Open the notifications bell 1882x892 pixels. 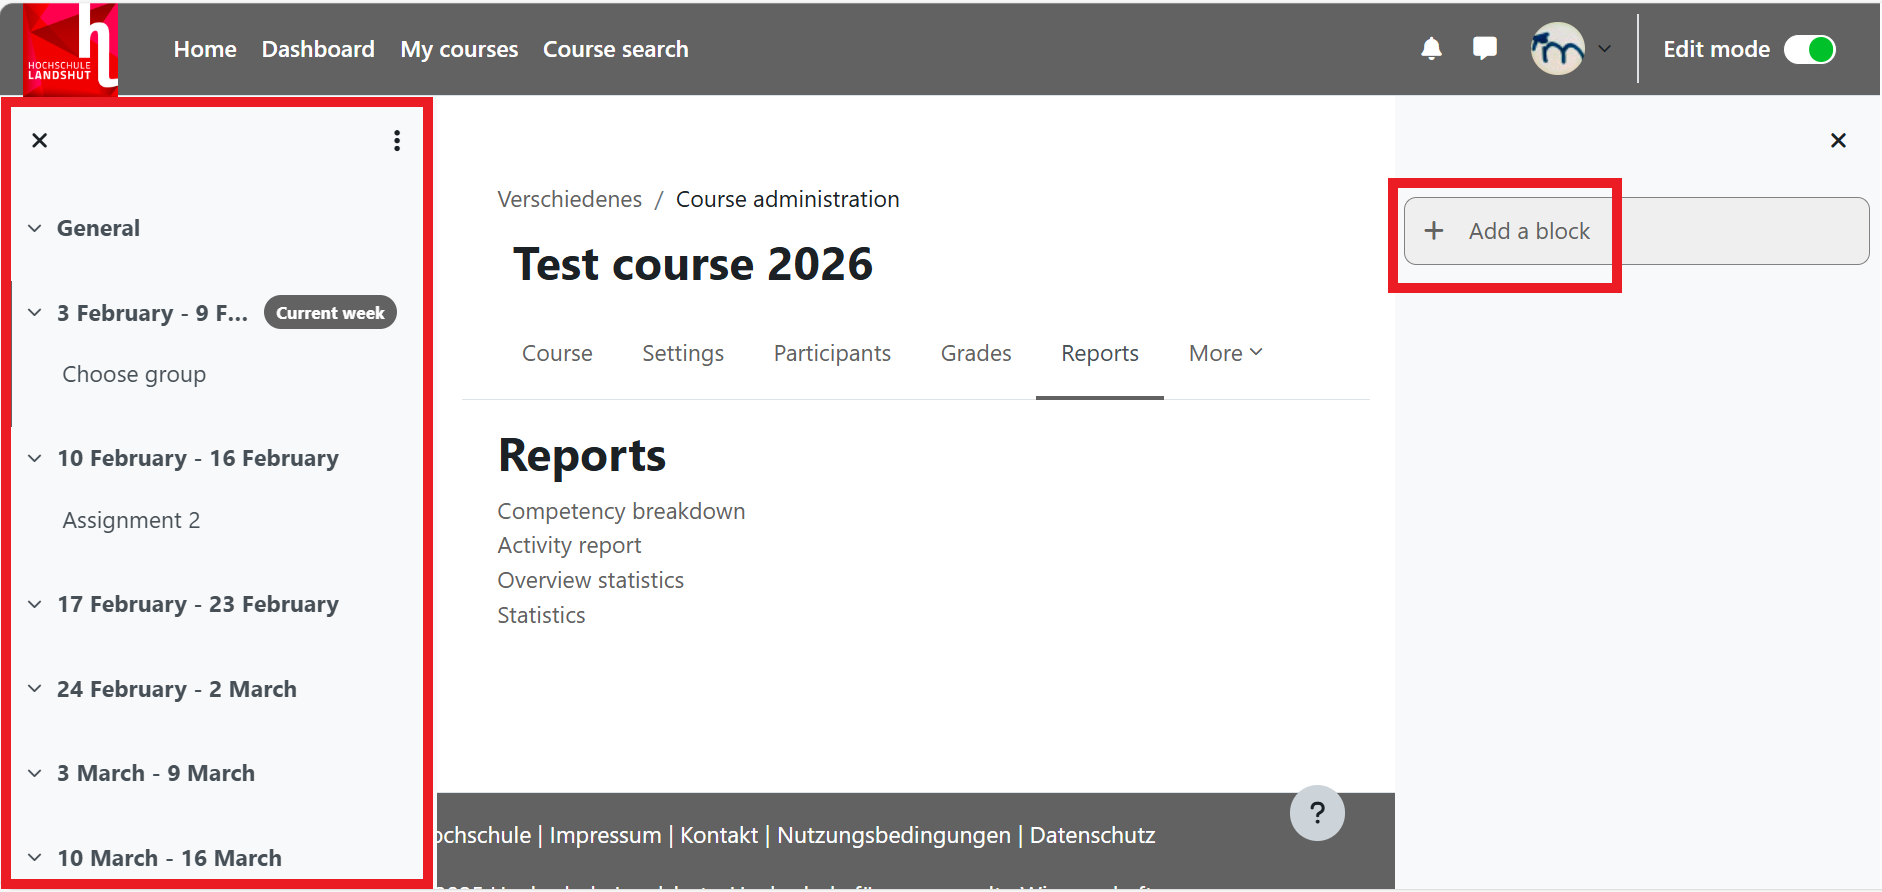point(1431,49)
